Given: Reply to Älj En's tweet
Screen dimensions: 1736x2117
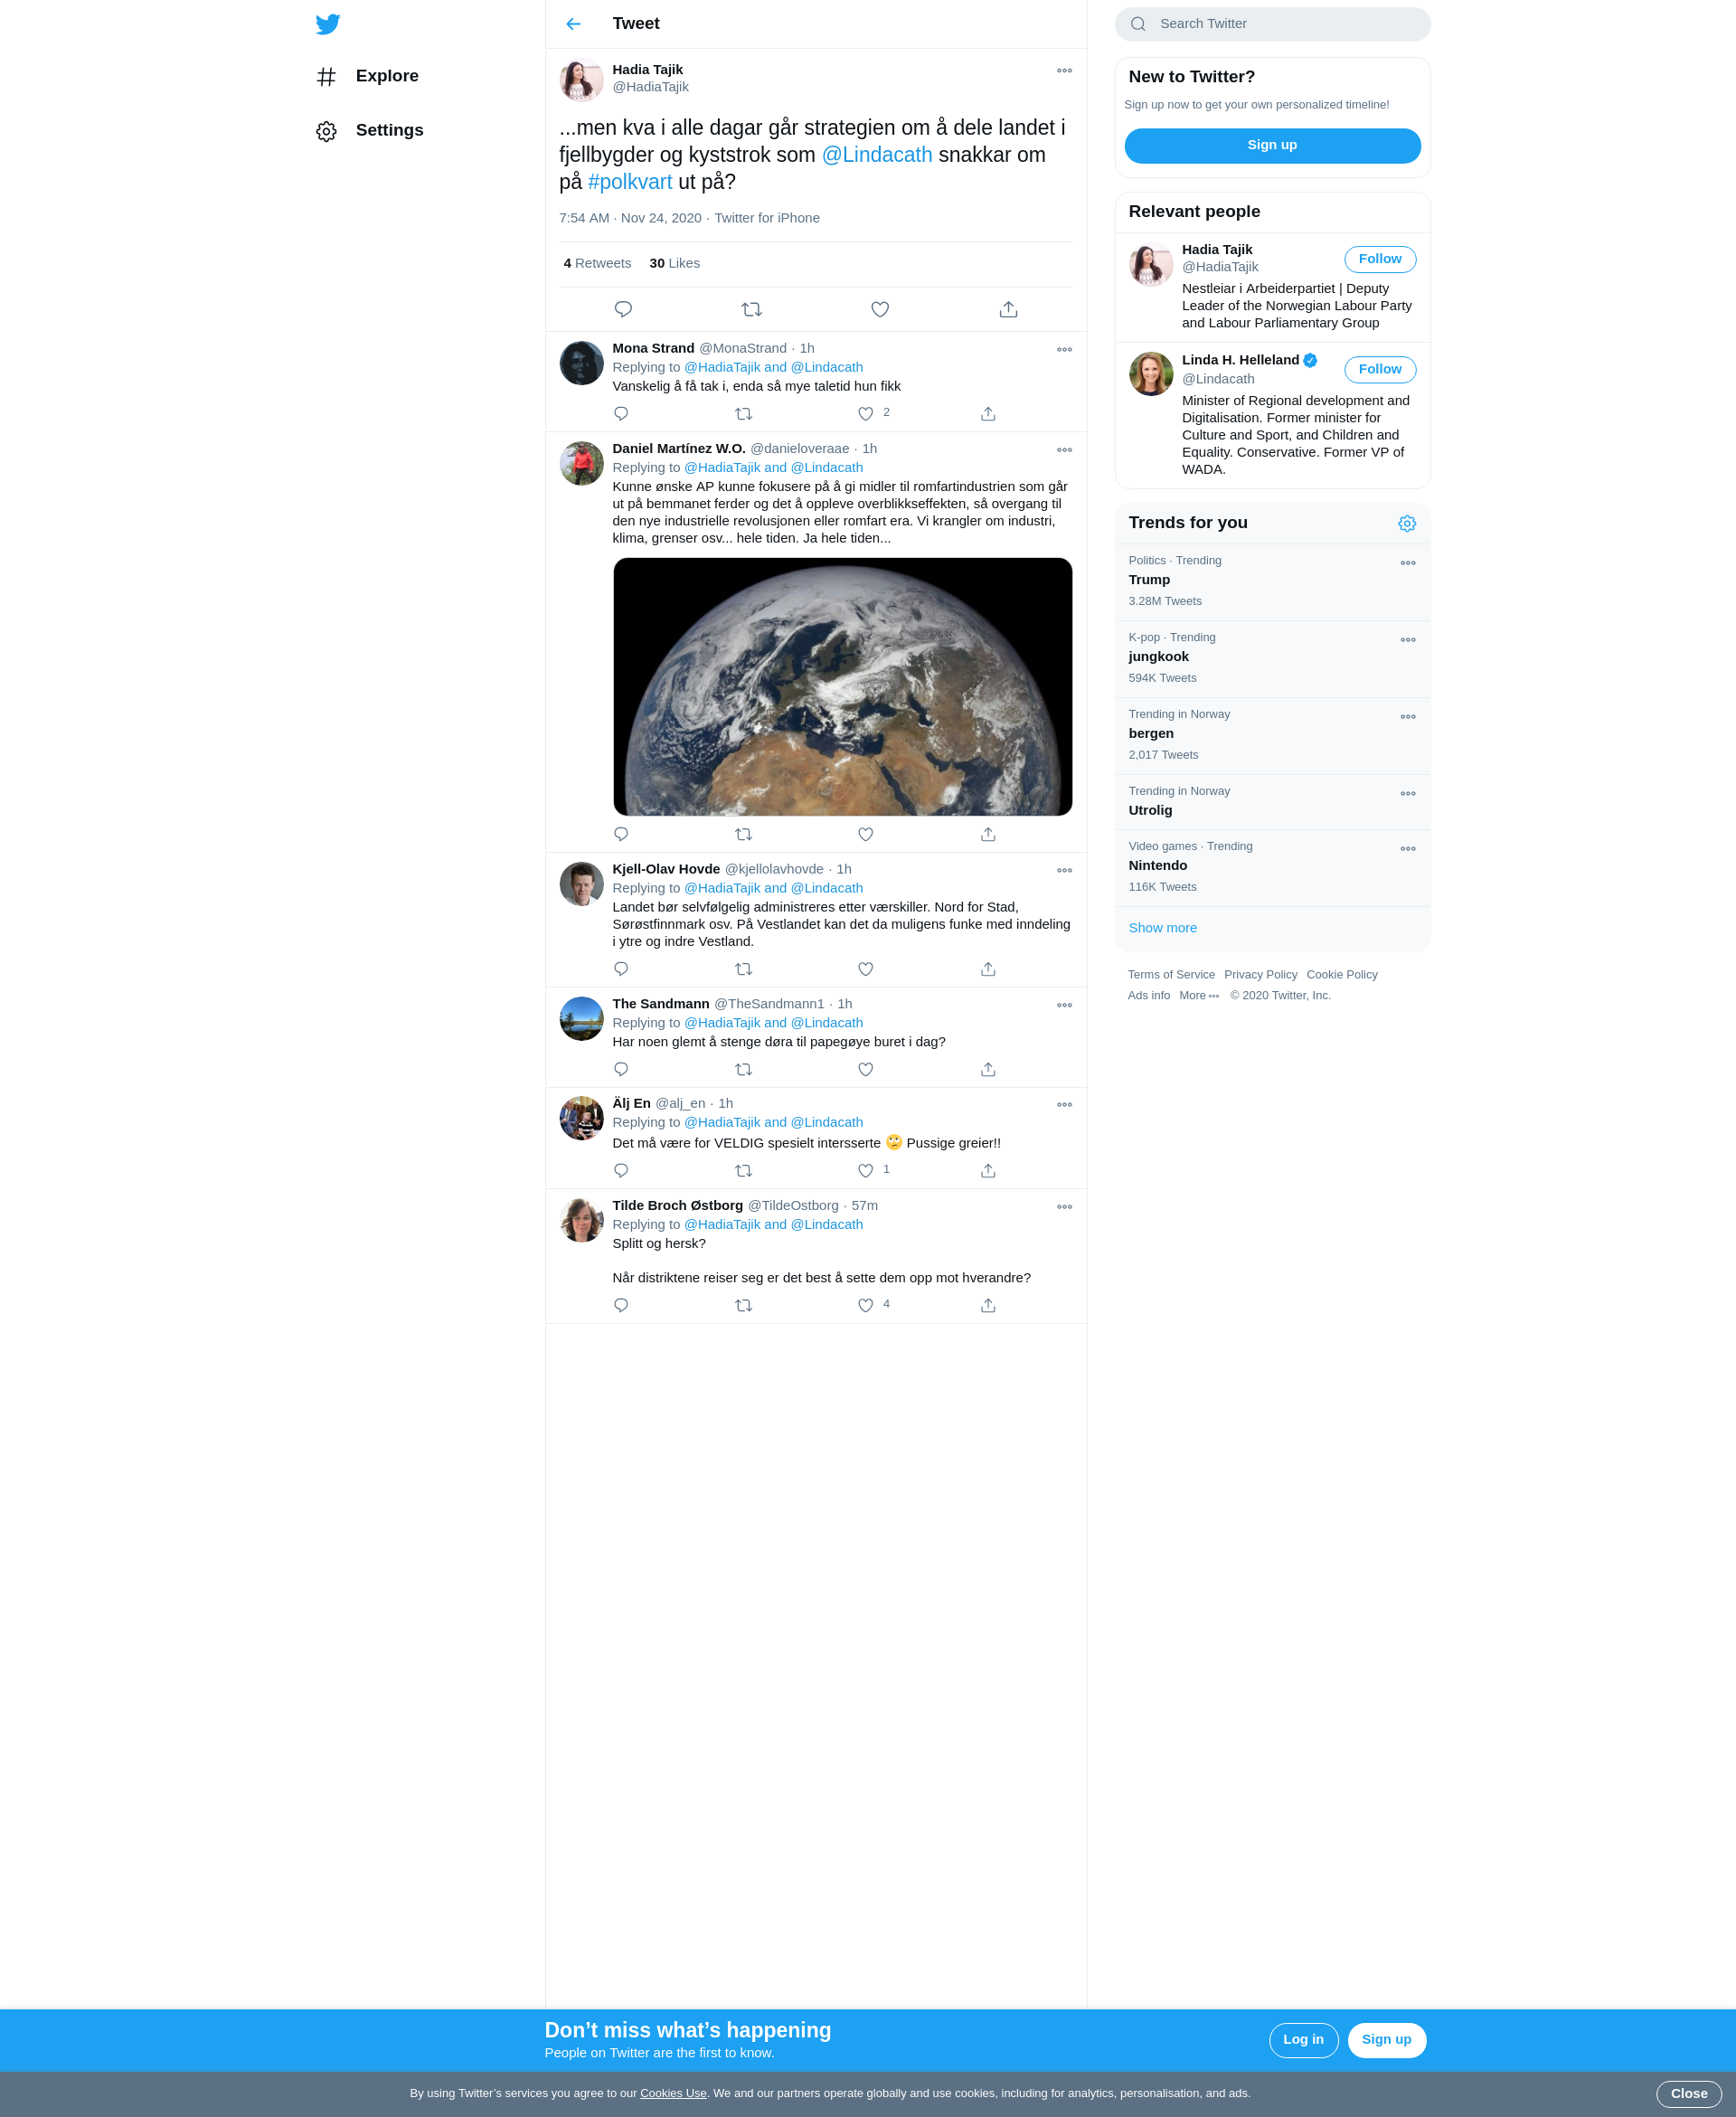Looking at the screenshot, I should 621,1170.
